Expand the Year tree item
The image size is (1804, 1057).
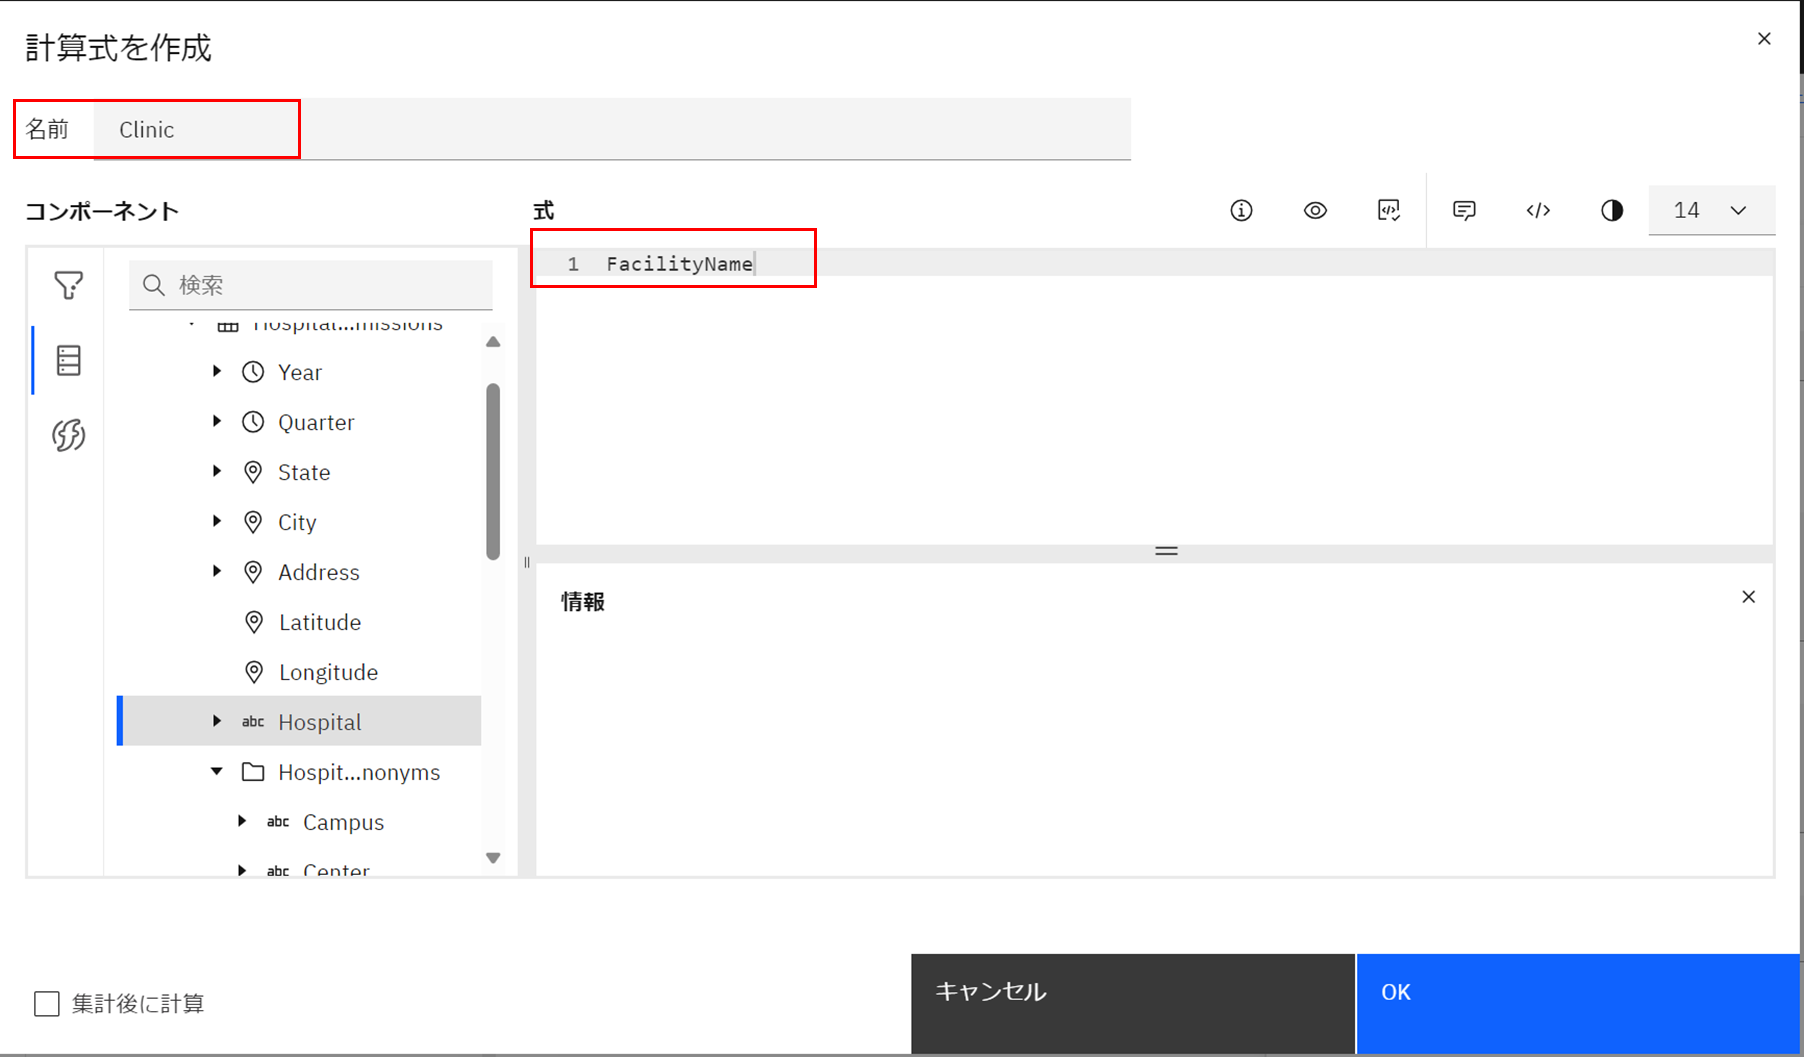point(217,371)
